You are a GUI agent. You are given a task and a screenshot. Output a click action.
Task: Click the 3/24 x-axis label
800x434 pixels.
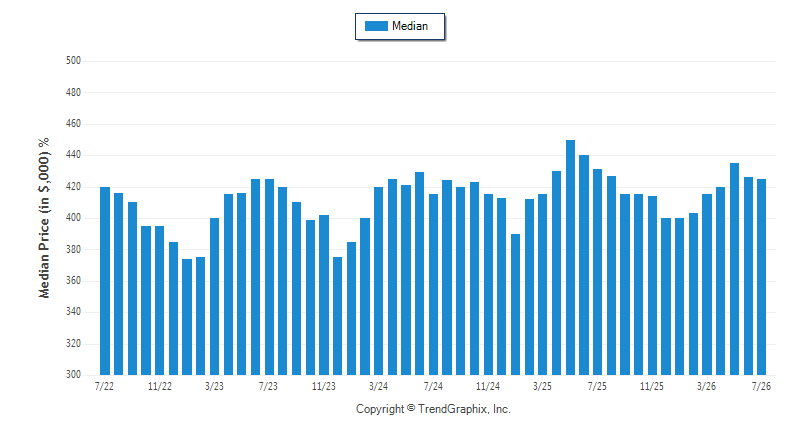point(379,386)
